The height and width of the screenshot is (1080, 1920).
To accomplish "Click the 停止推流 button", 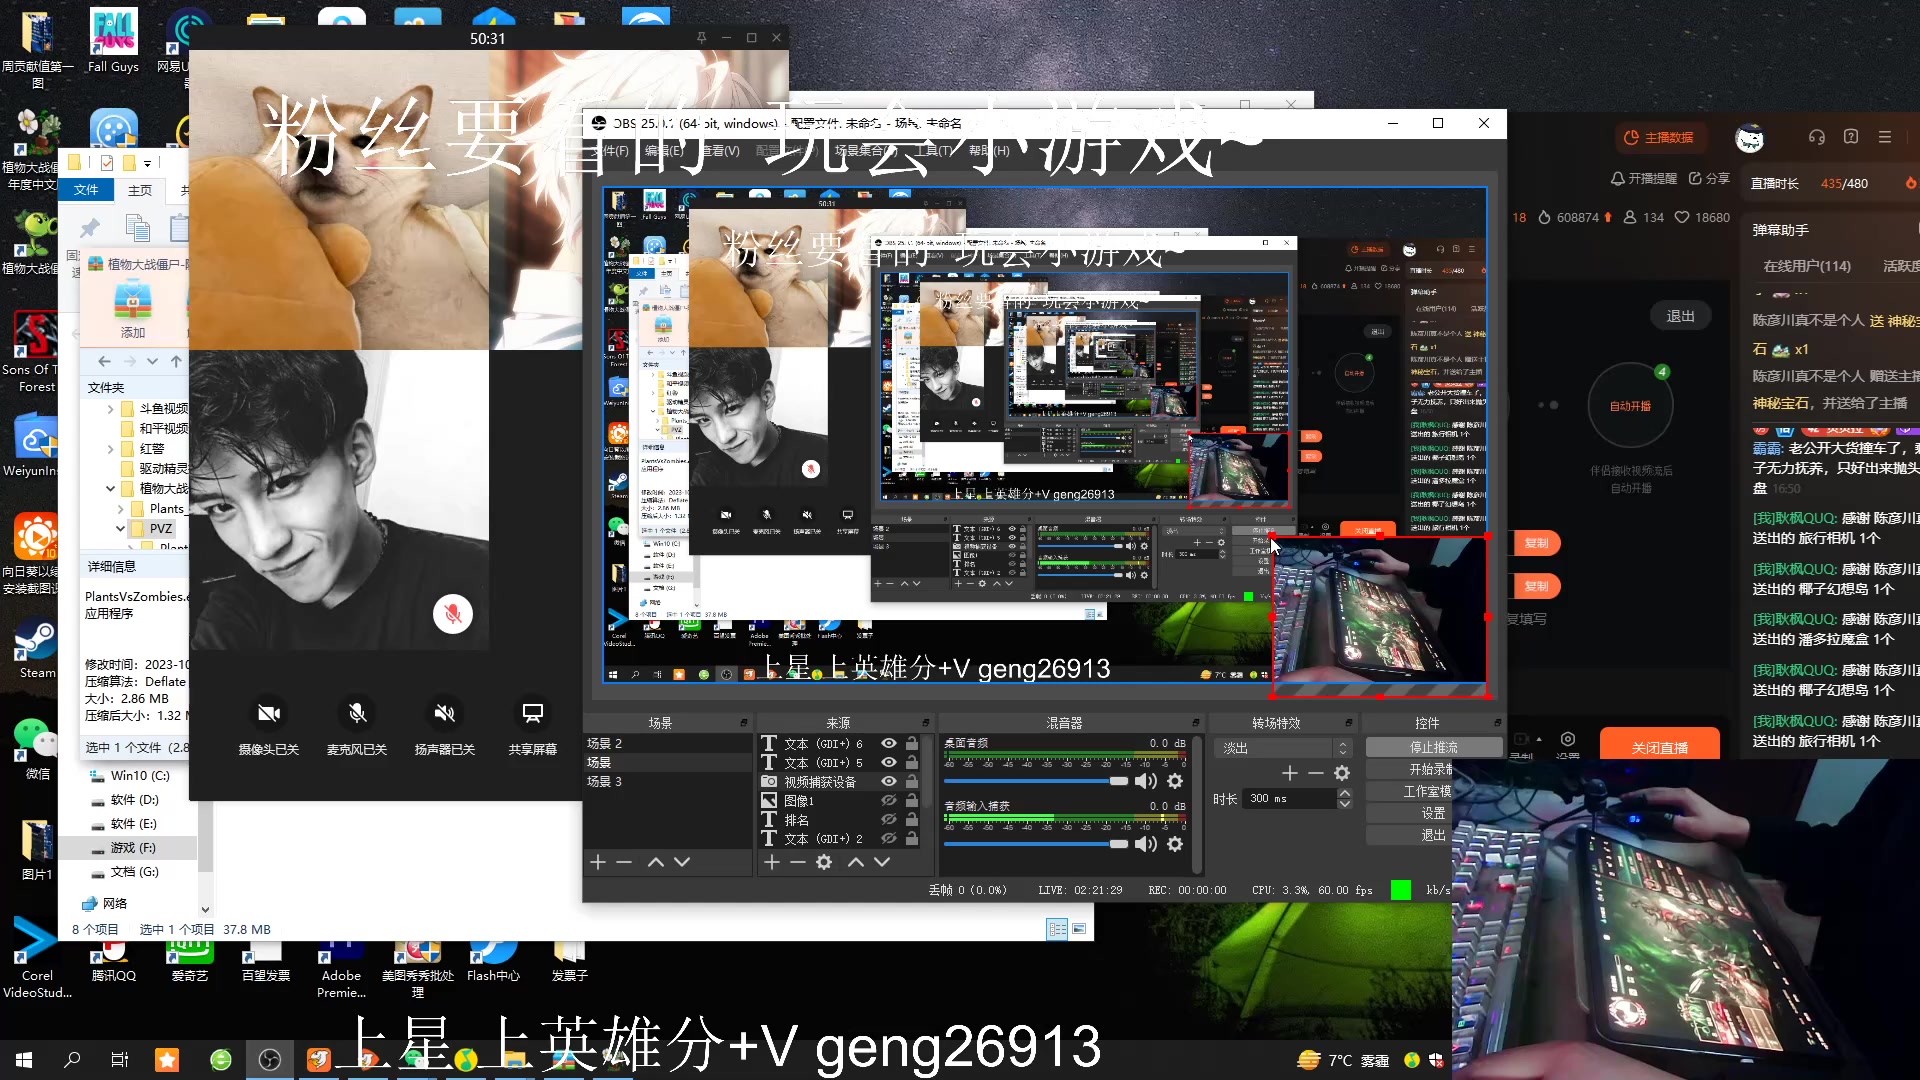I will coord(1433,748).
